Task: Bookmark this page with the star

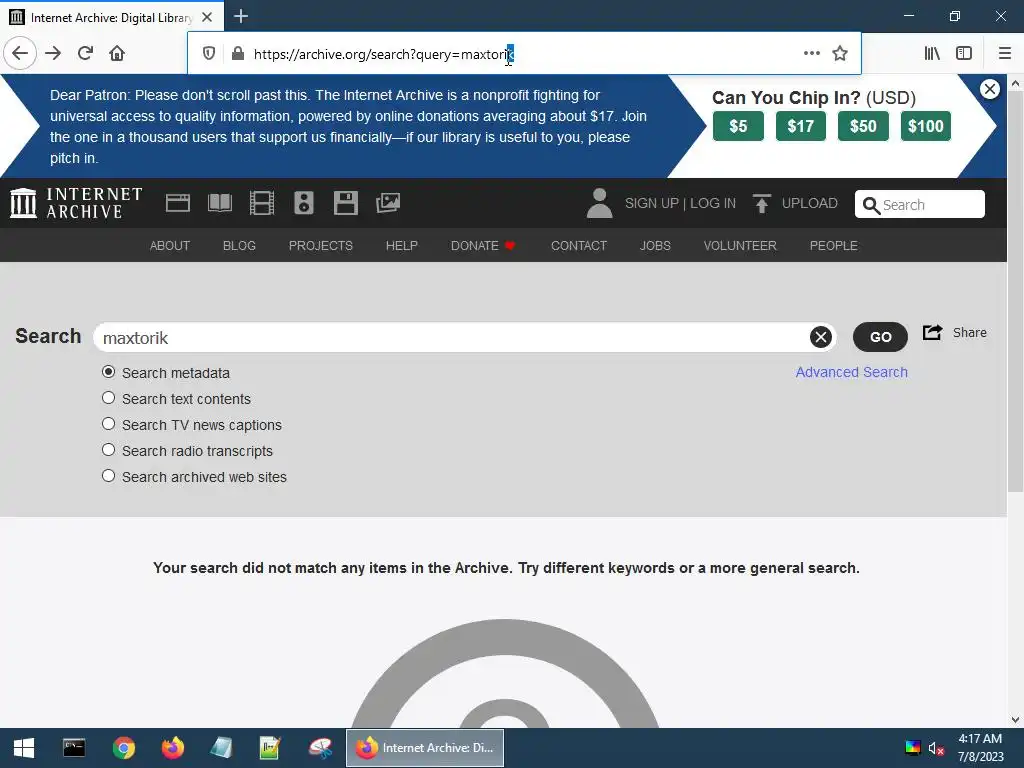Action: pyautogui.click(x=840, y=54)
